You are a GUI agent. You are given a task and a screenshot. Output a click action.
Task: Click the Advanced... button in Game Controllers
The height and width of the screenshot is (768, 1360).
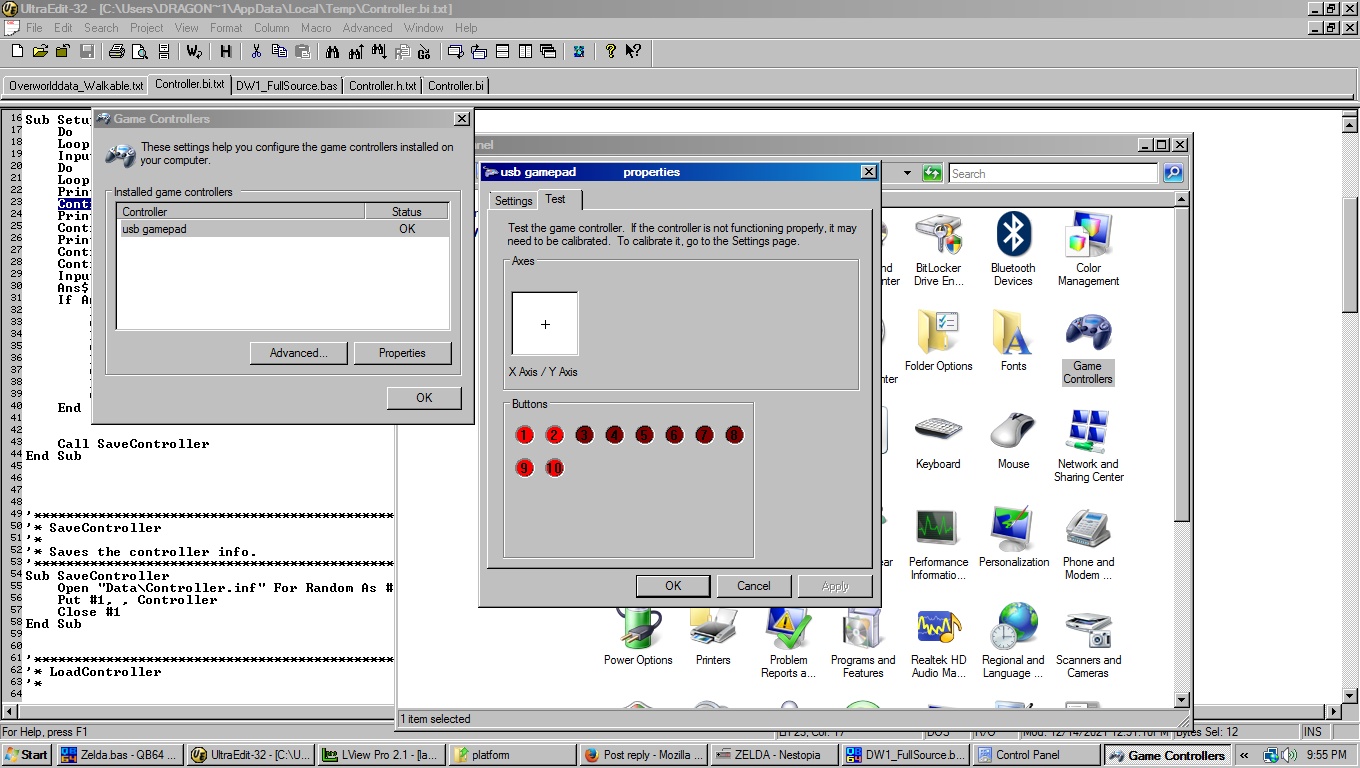pyautogui.click(x=298, y=353)
